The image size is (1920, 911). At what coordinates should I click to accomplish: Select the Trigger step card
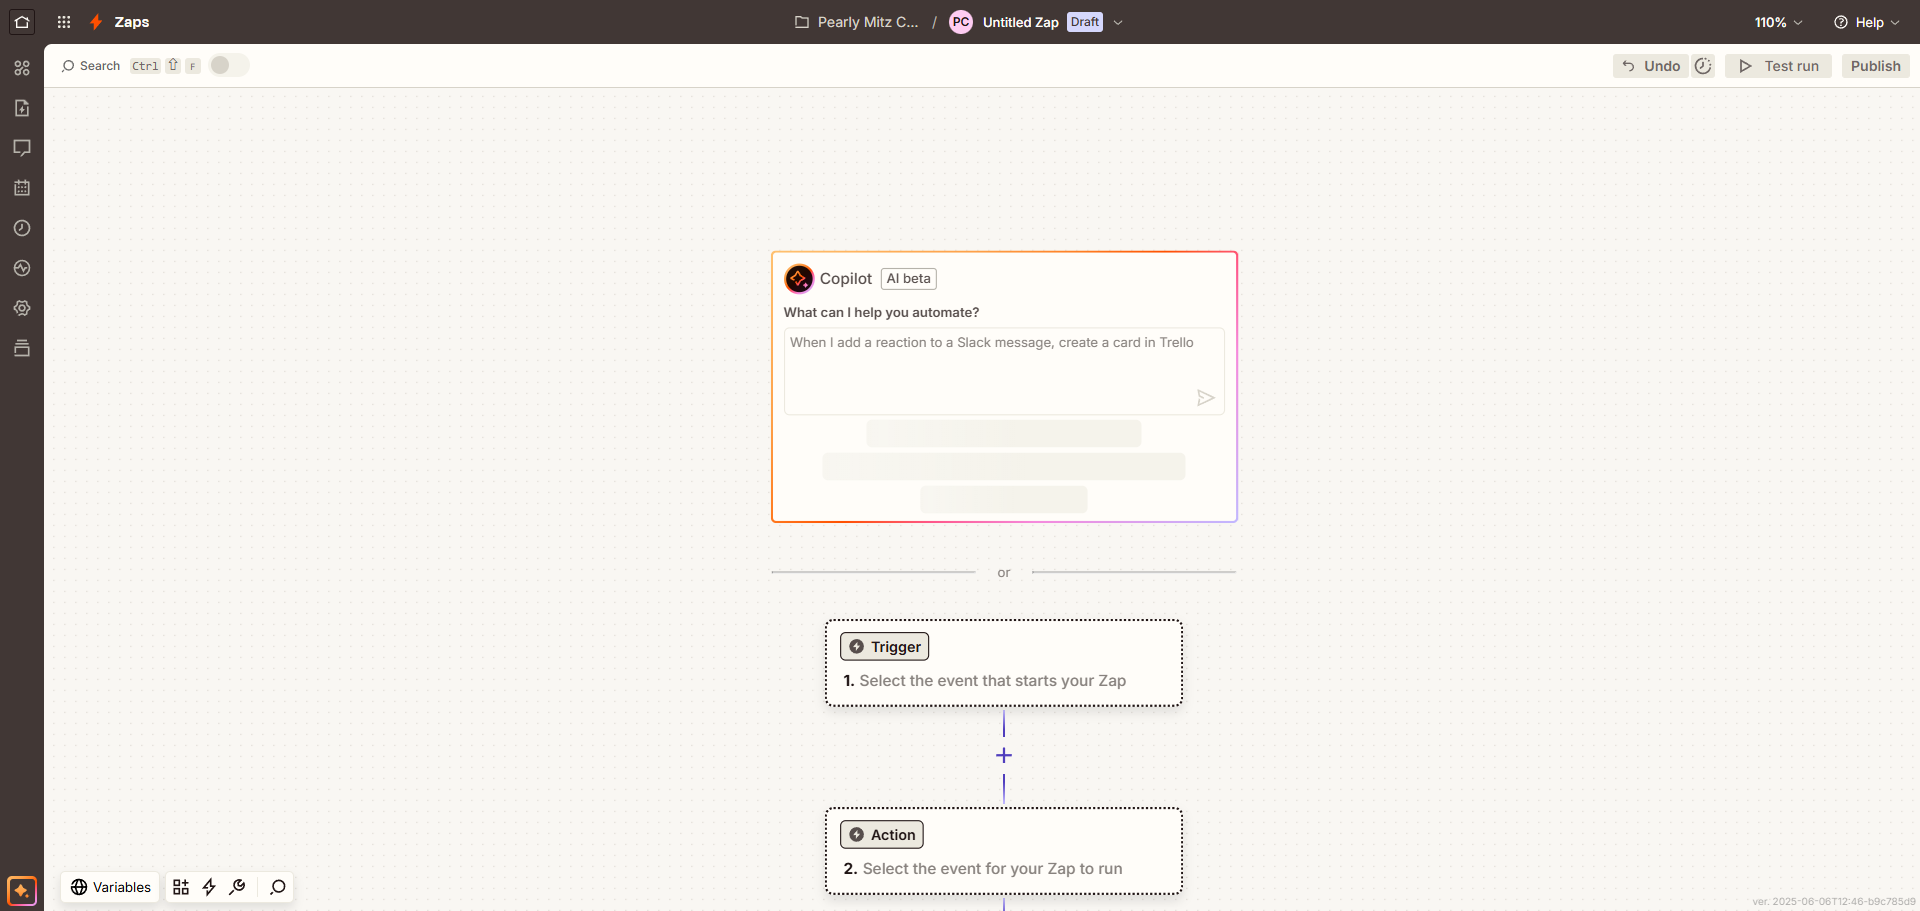(1003, 663)
